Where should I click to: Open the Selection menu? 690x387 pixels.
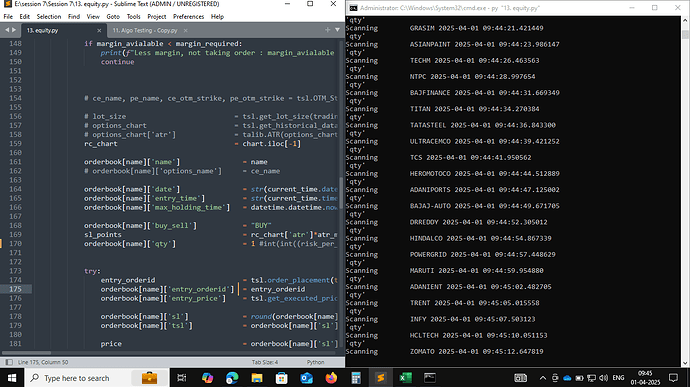point(49,17)
